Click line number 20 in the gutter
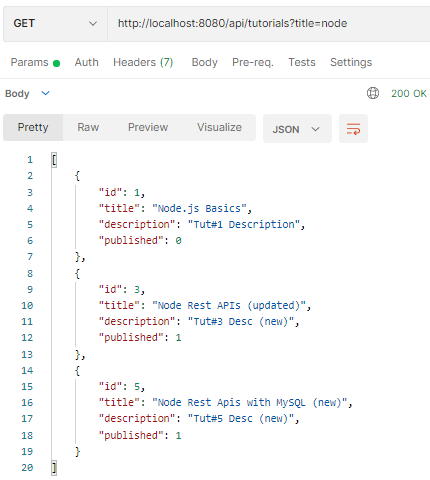Viewport: 430px width, 480px height. 27,468
